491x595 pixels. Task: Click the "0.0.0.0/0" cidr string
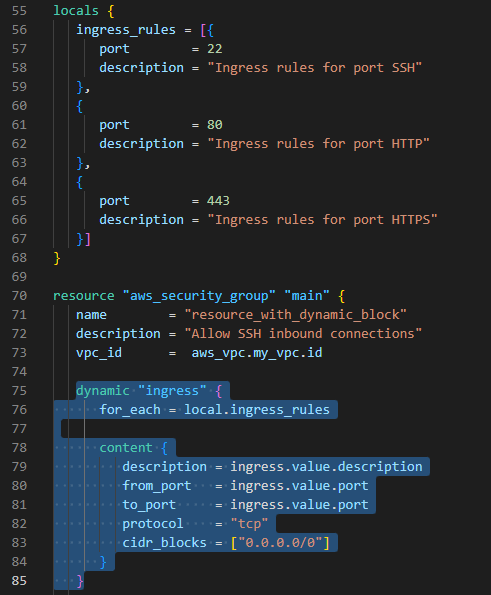click(280, 543)
